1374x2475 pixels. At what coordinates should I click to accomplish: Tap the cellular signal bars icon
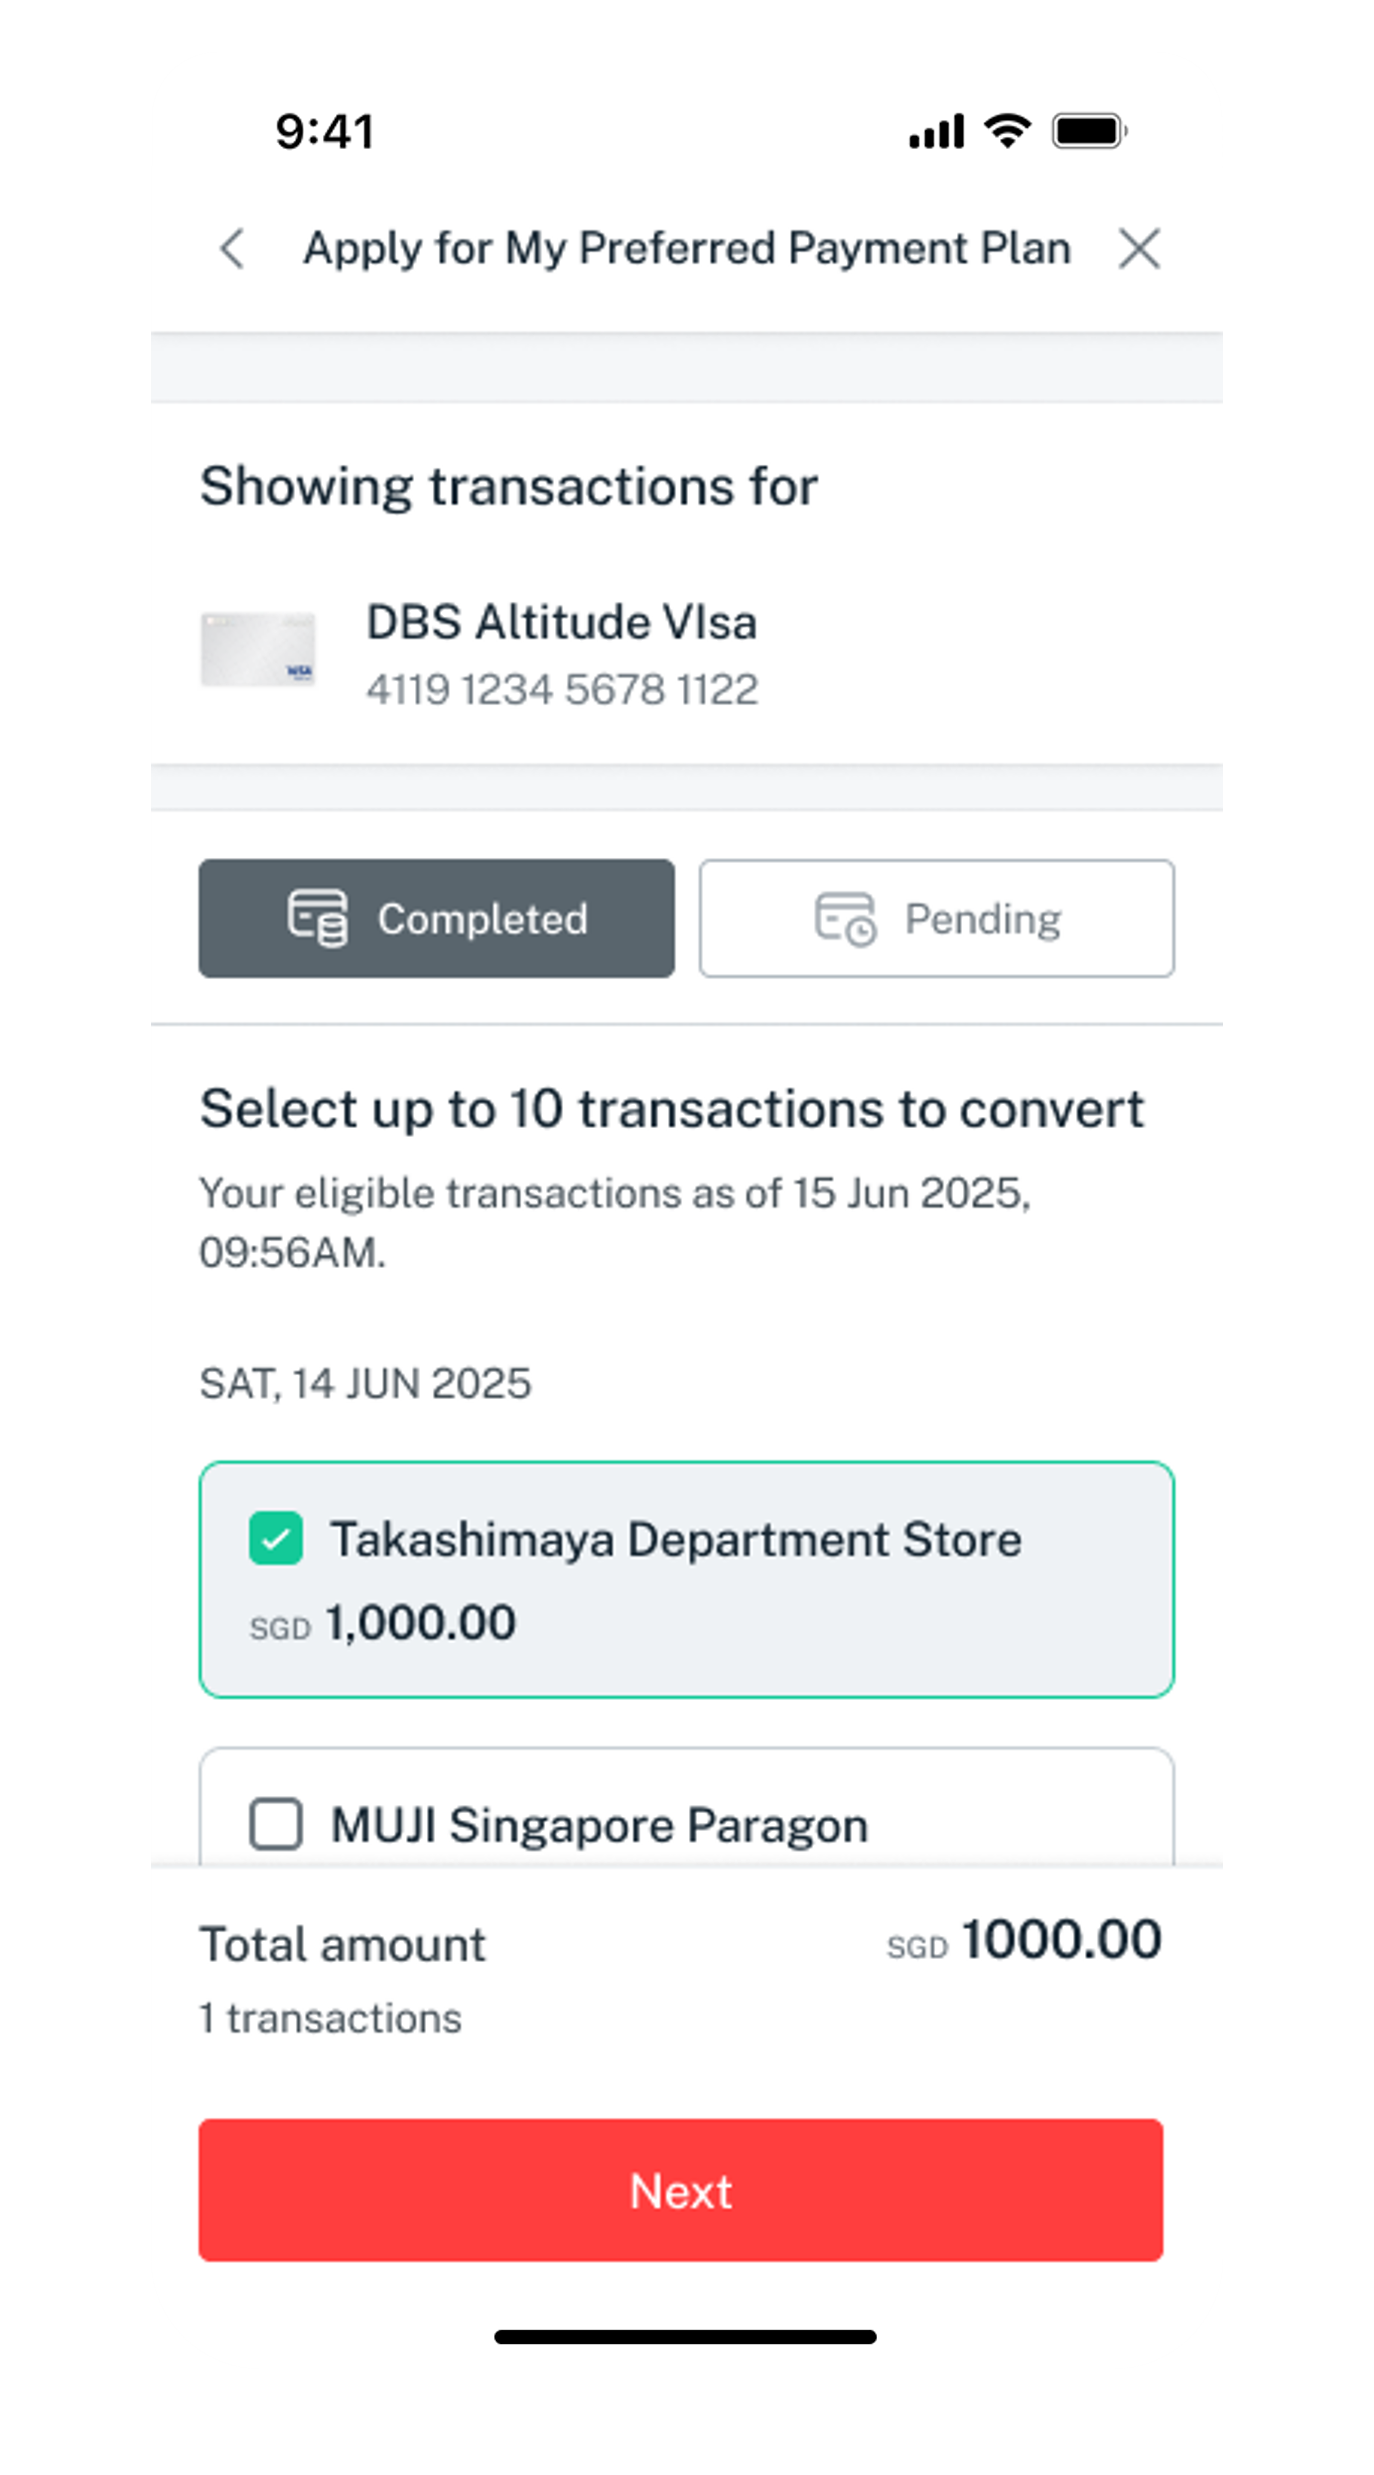[936, 131]
